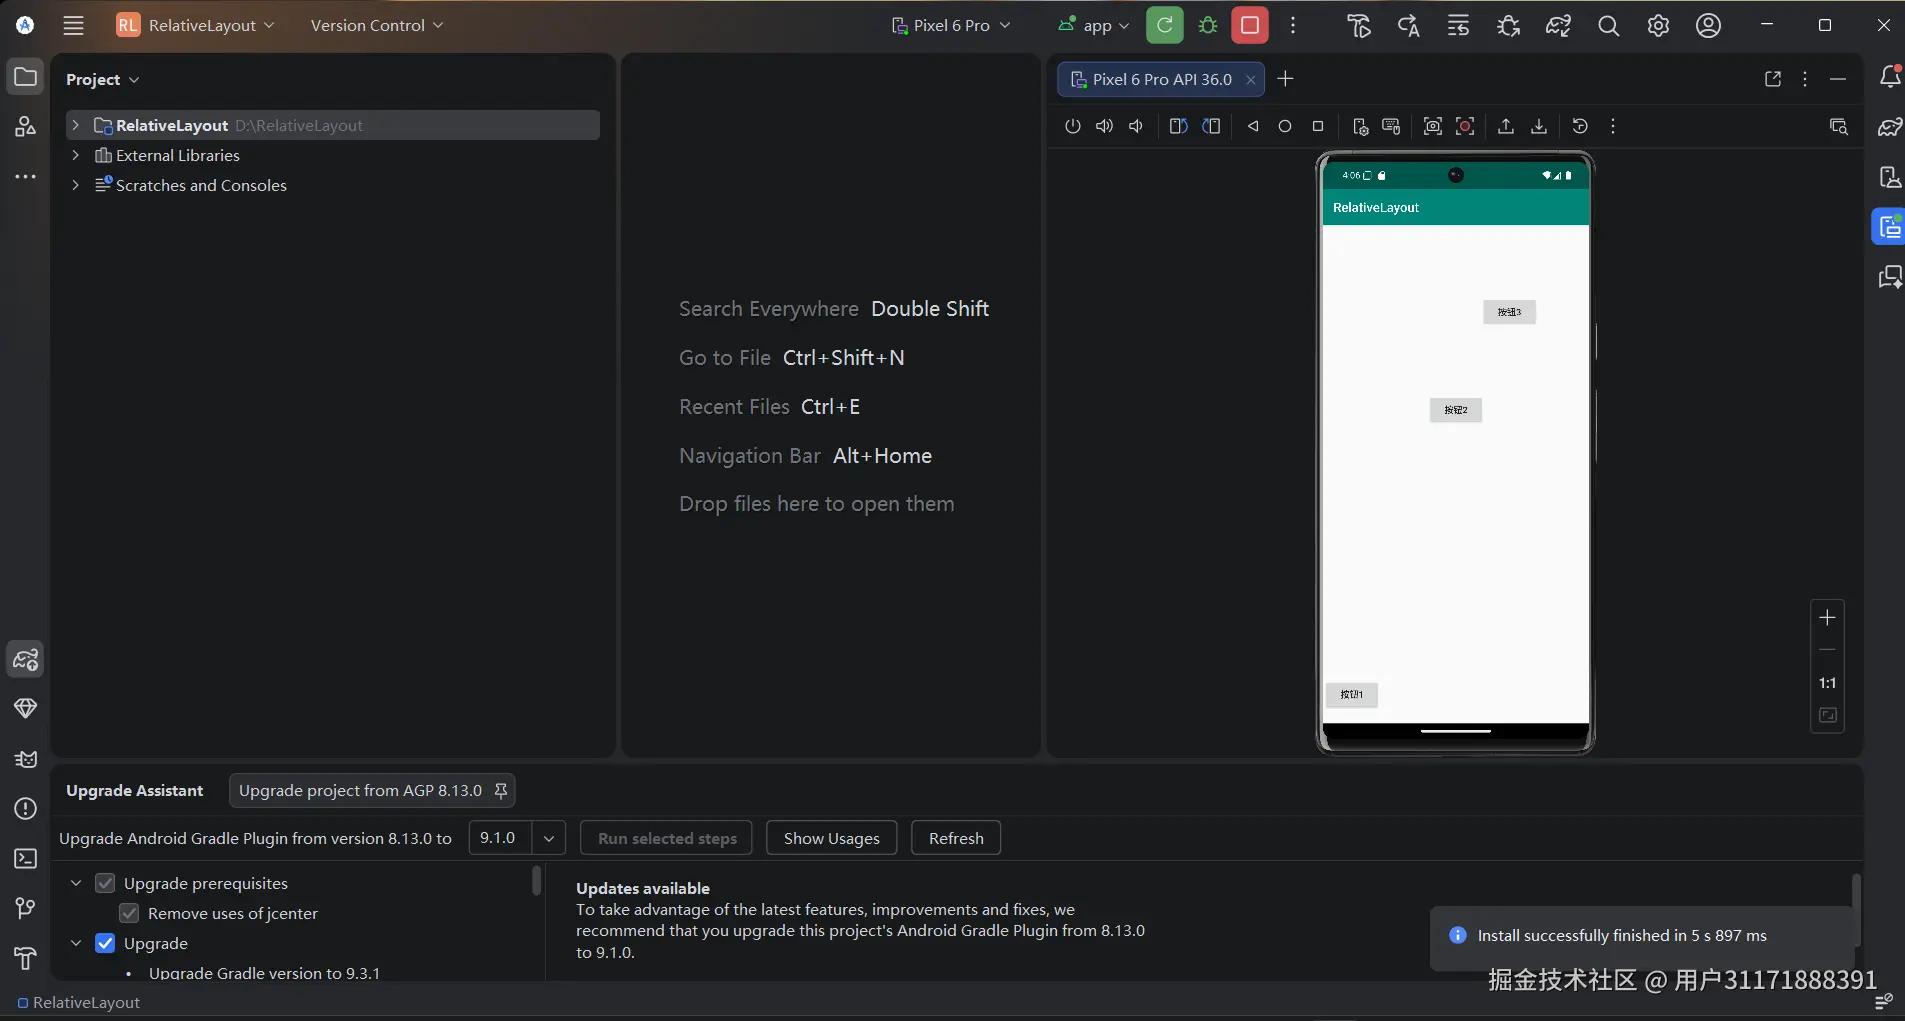This screenshot has height=1021, width=1905.
Task: Switch to the Upgrade Assistant tab
Action: [x=135, y=791]
